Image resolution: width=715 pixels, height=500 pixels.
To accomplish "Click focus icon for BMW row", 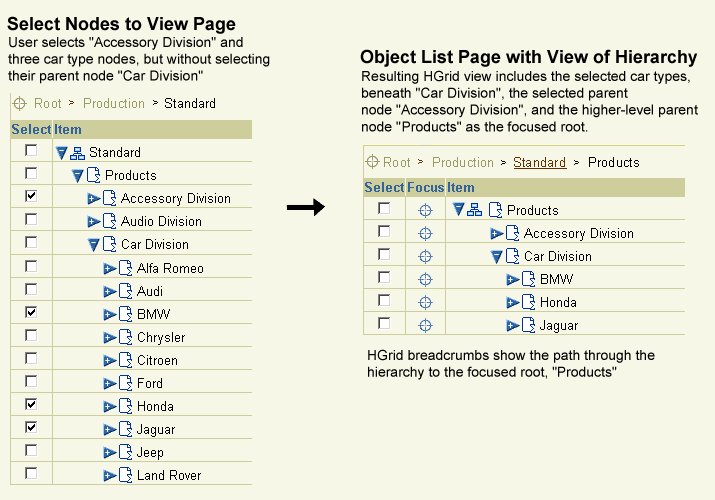I will pos(425,279).
